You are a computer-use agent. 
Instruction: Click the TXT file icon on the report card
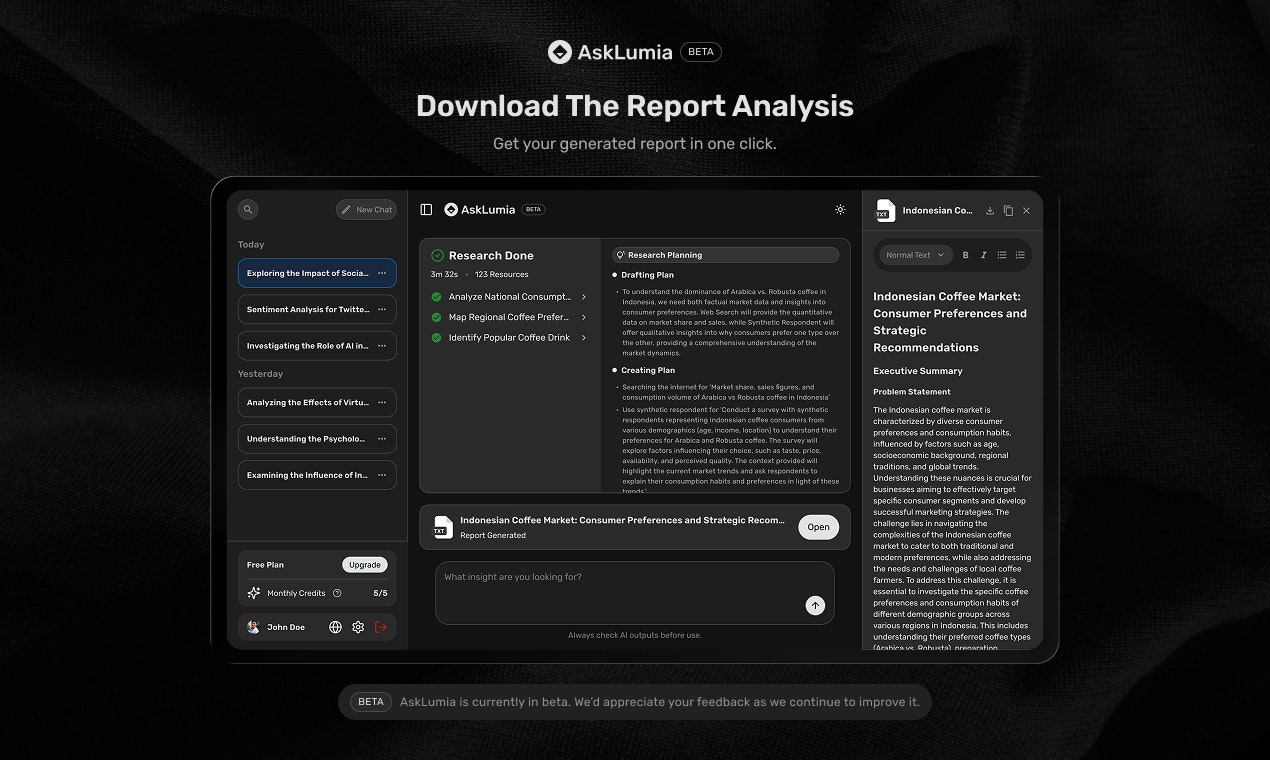click(442, 527)
